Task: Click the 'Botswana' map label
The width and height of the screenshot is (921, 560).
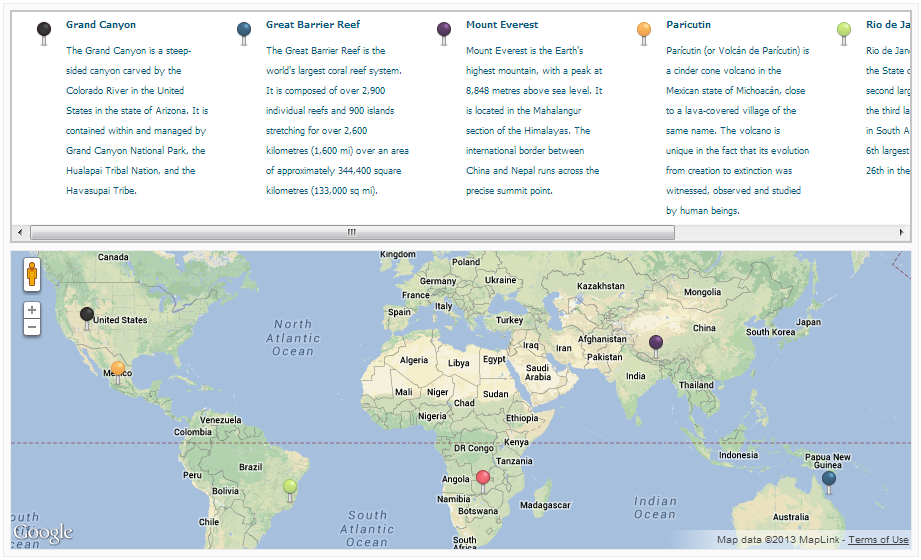Action: [478, 511]
